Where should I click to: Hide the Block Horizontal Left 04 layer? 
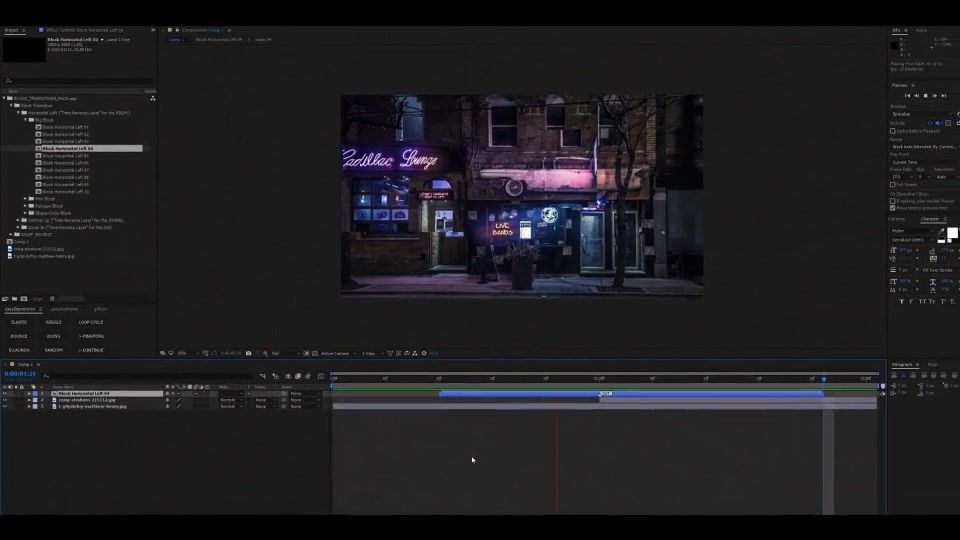click(x=5, y=394)
